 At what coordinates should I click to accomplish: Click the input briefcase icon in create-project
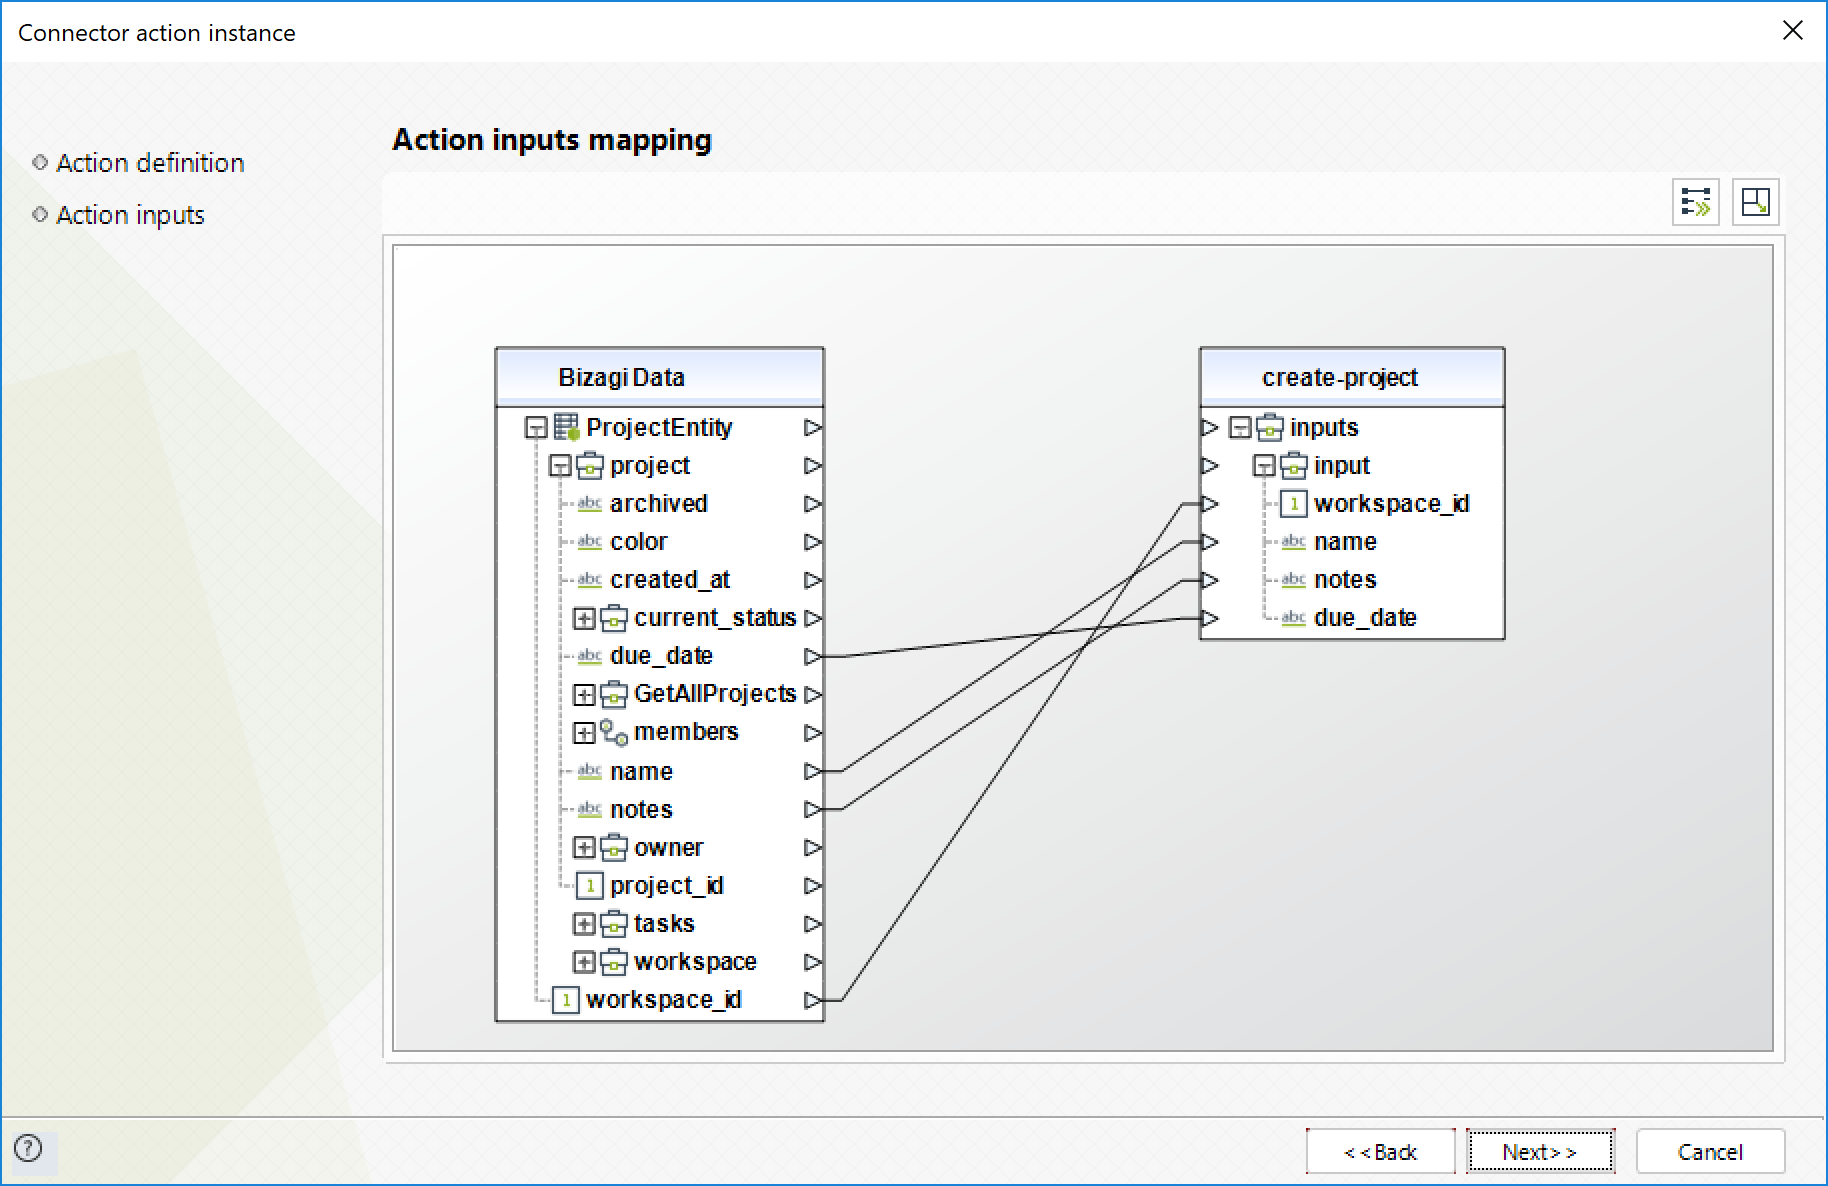(1294, 466)
